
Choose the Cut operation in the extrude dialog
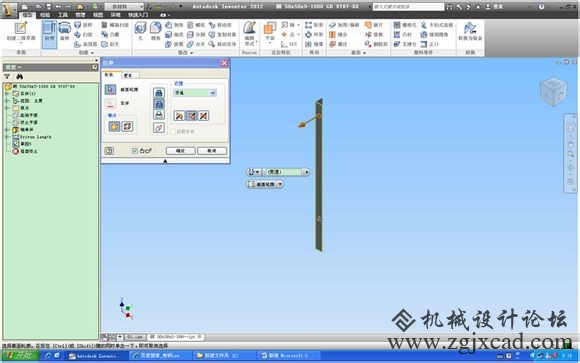tap(159, 104)
